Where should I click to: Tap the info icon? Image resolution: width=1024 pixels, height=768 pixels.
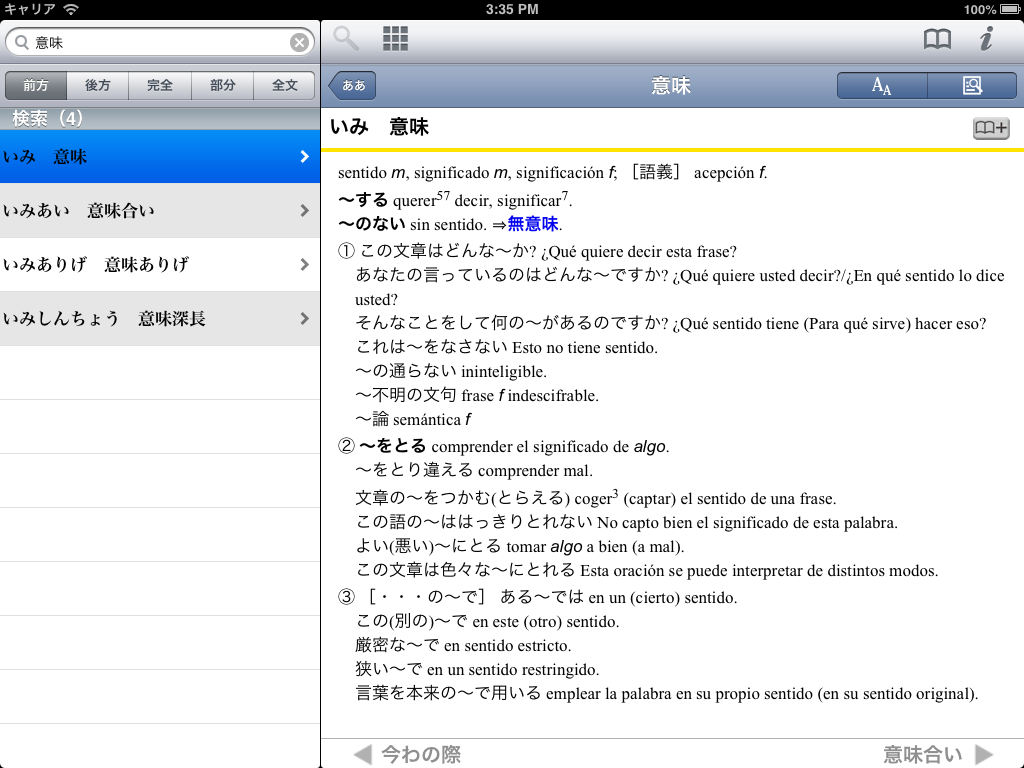986,40
